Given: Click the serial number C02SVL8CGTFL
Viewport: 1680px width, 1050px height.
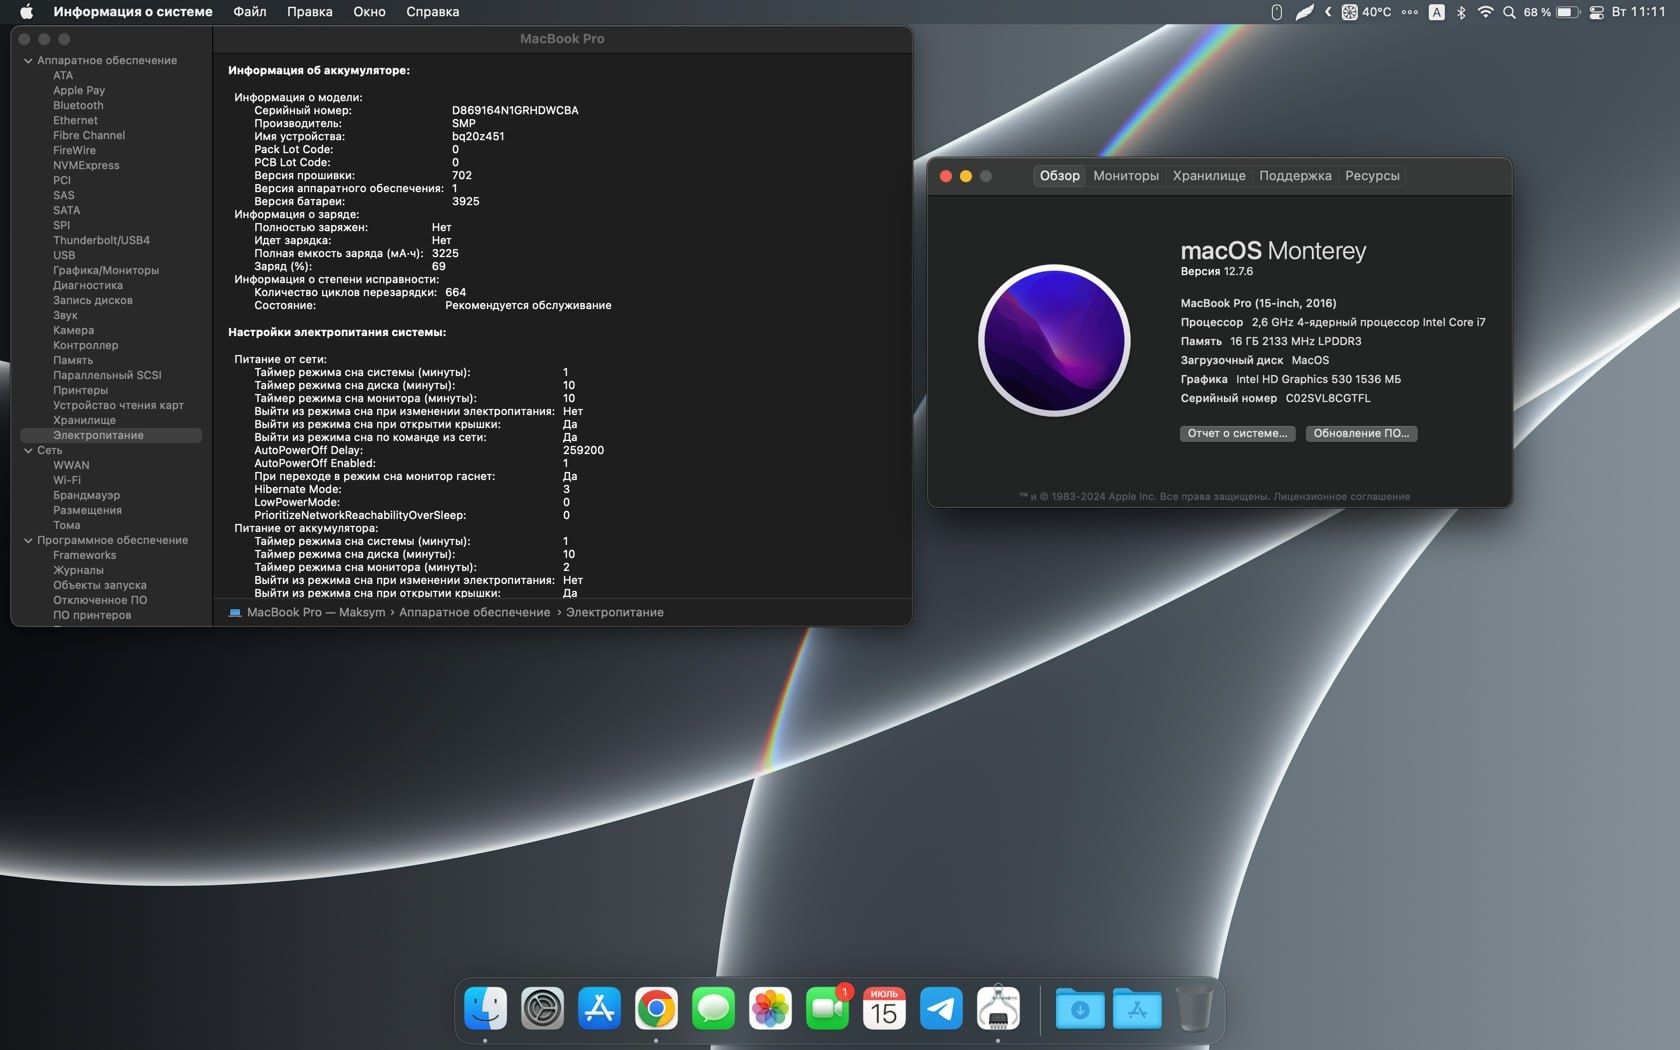Looking at the screenshot, I should pyautogui.click(x=1328, y=398).
